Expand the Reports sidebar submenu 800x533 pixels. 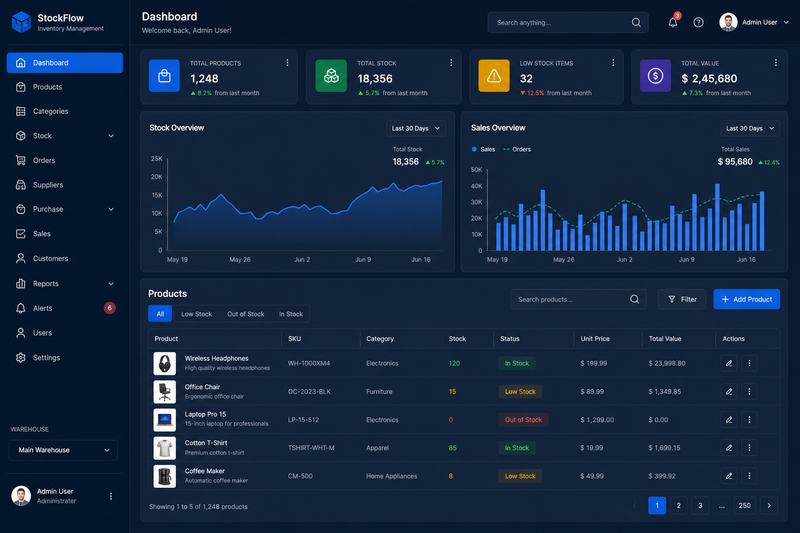click(111, 284)
